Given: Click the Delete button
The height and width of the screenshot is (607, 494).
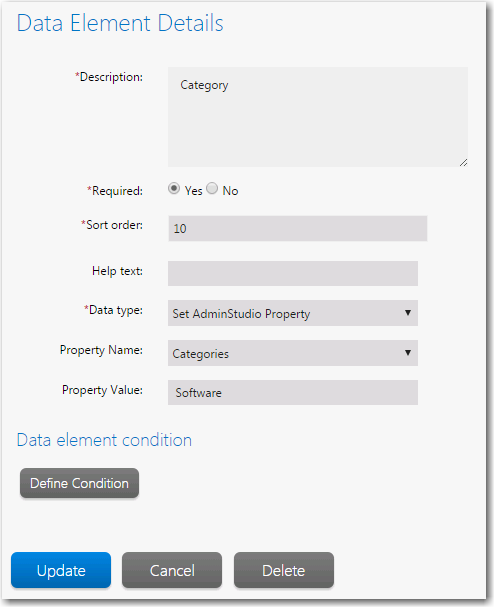Looking at the screenshot, I should [284, 570].
